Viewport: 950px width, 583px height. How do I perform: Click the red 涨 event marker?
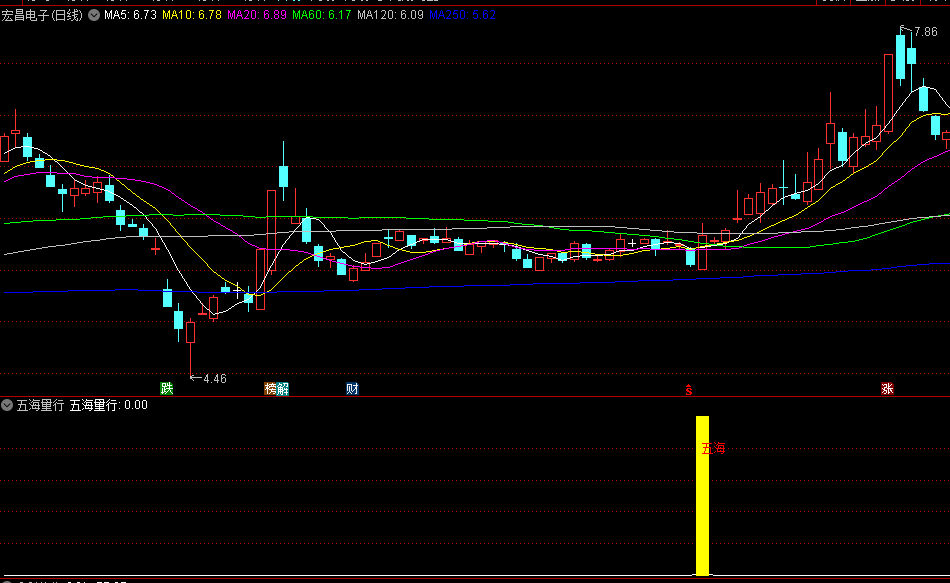[887, 388]
